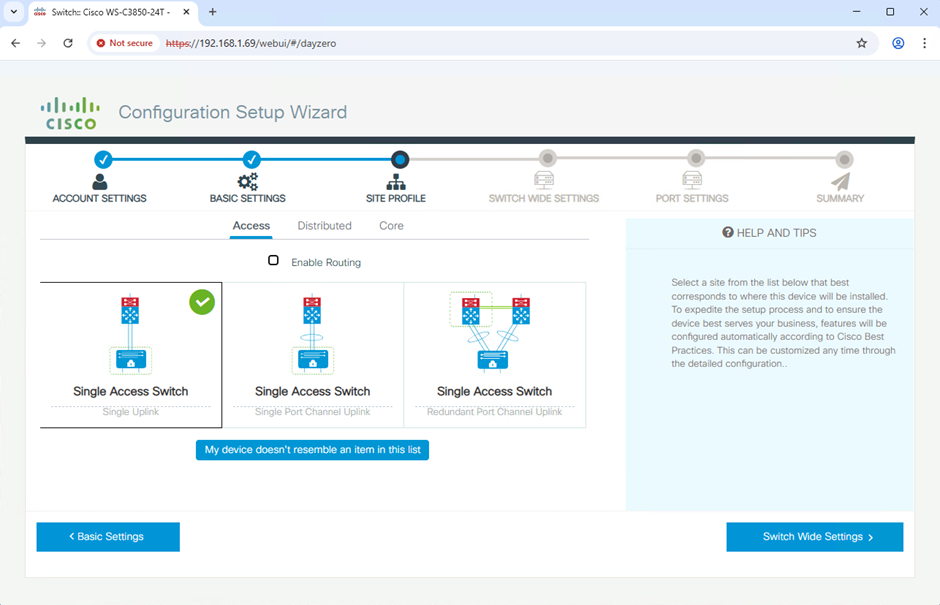Go back to Basic Settings
This screenshot has height=605, width=940.
108,537
